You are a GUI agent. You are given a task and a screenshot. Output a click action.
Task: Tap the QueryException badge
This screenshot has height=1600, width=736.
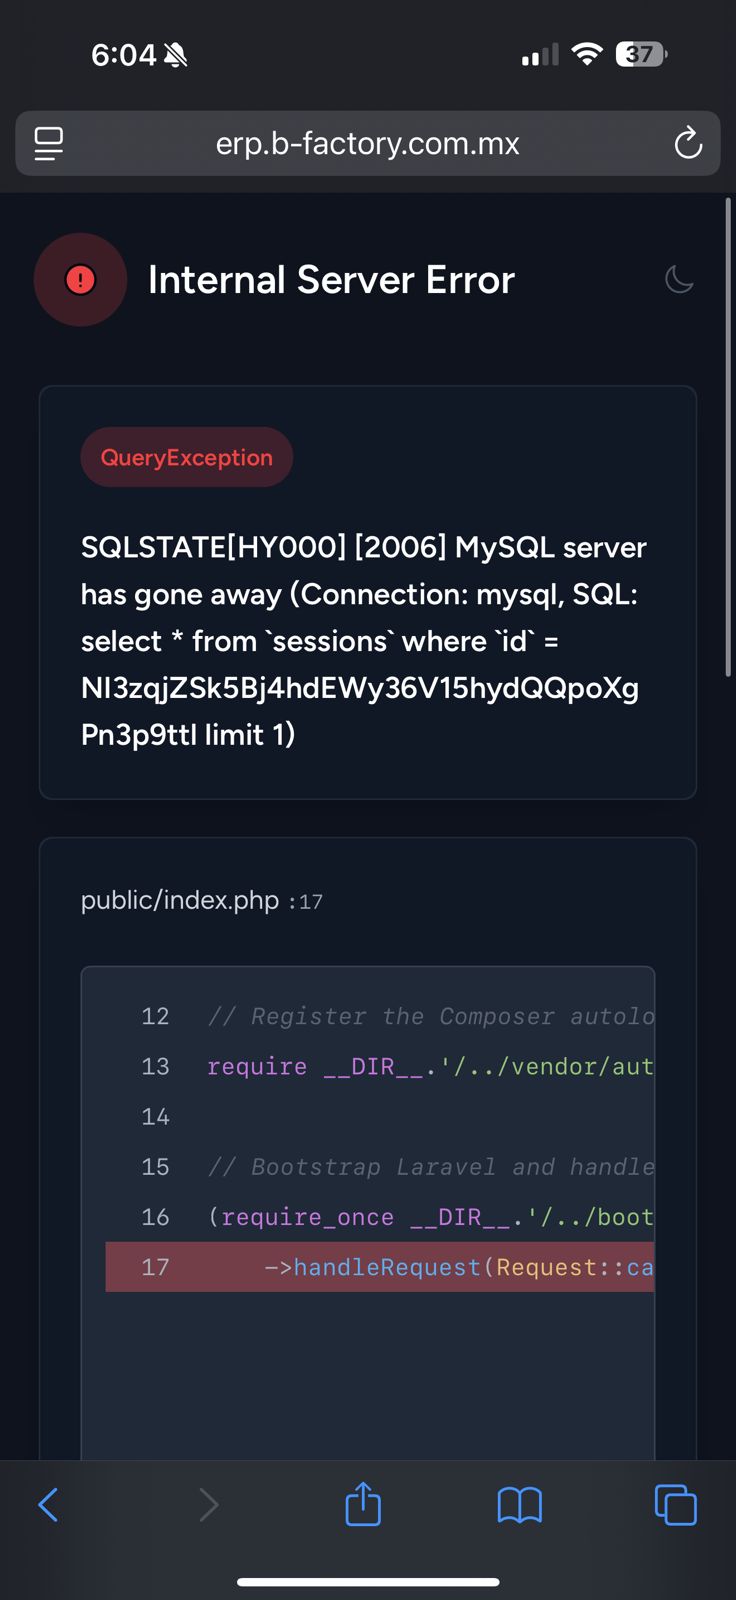click(x=186, y=457)
